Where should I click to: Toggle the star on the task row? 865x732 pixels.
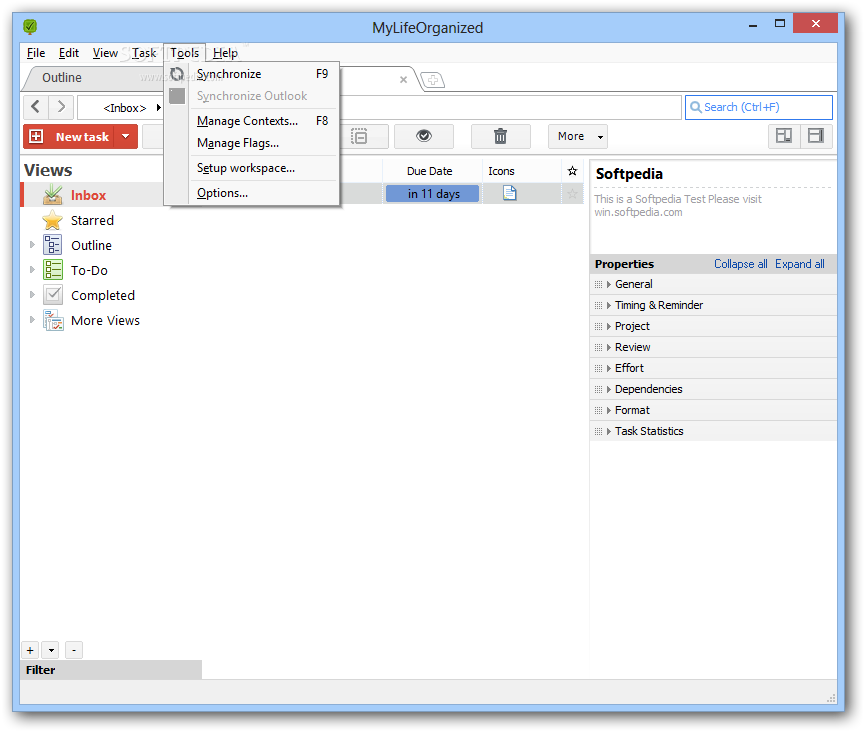pyautogui.click(x=572, y=194)
